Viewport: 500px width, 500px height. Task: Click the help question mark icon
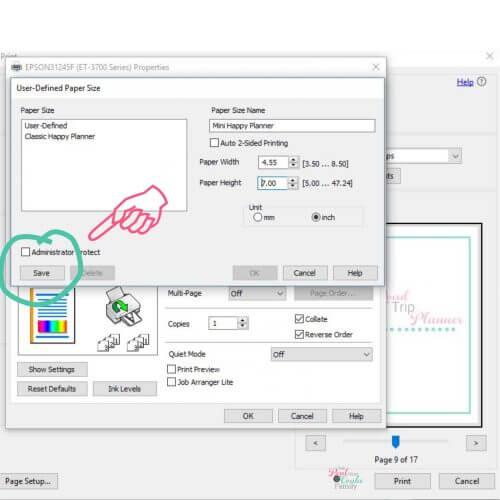tap(481, 82)
